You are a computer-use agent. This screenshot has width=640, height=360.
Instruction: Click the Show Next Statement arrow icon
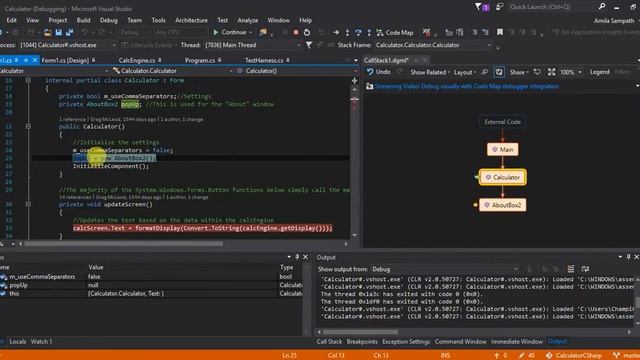point(336,33)
